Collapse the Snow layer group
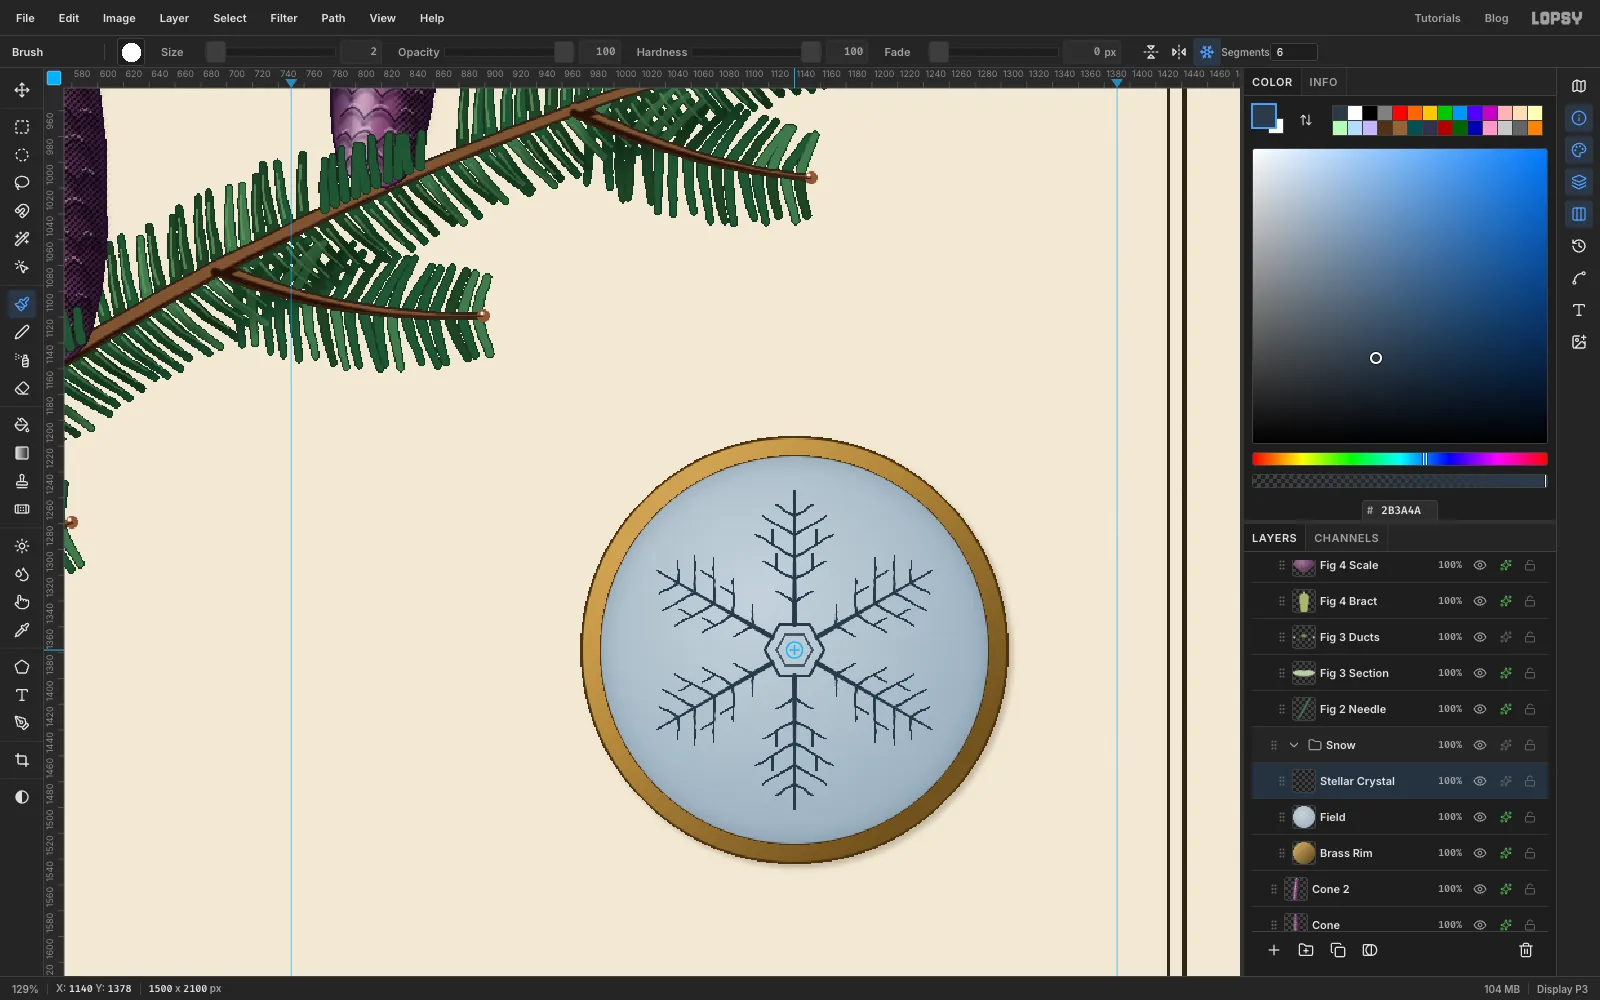This screenshot has width=1600, height=1000. coord(1294,745)
